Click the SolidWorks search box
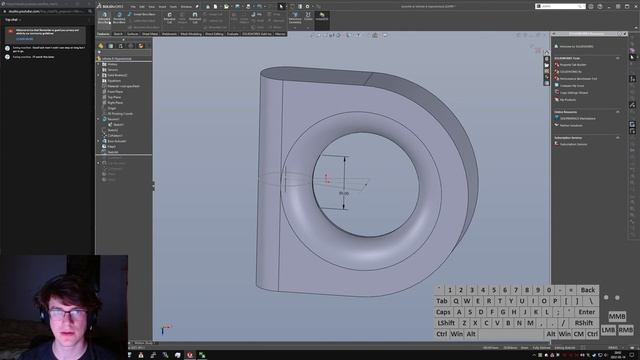The image size is (640, 360). (560, 7)
